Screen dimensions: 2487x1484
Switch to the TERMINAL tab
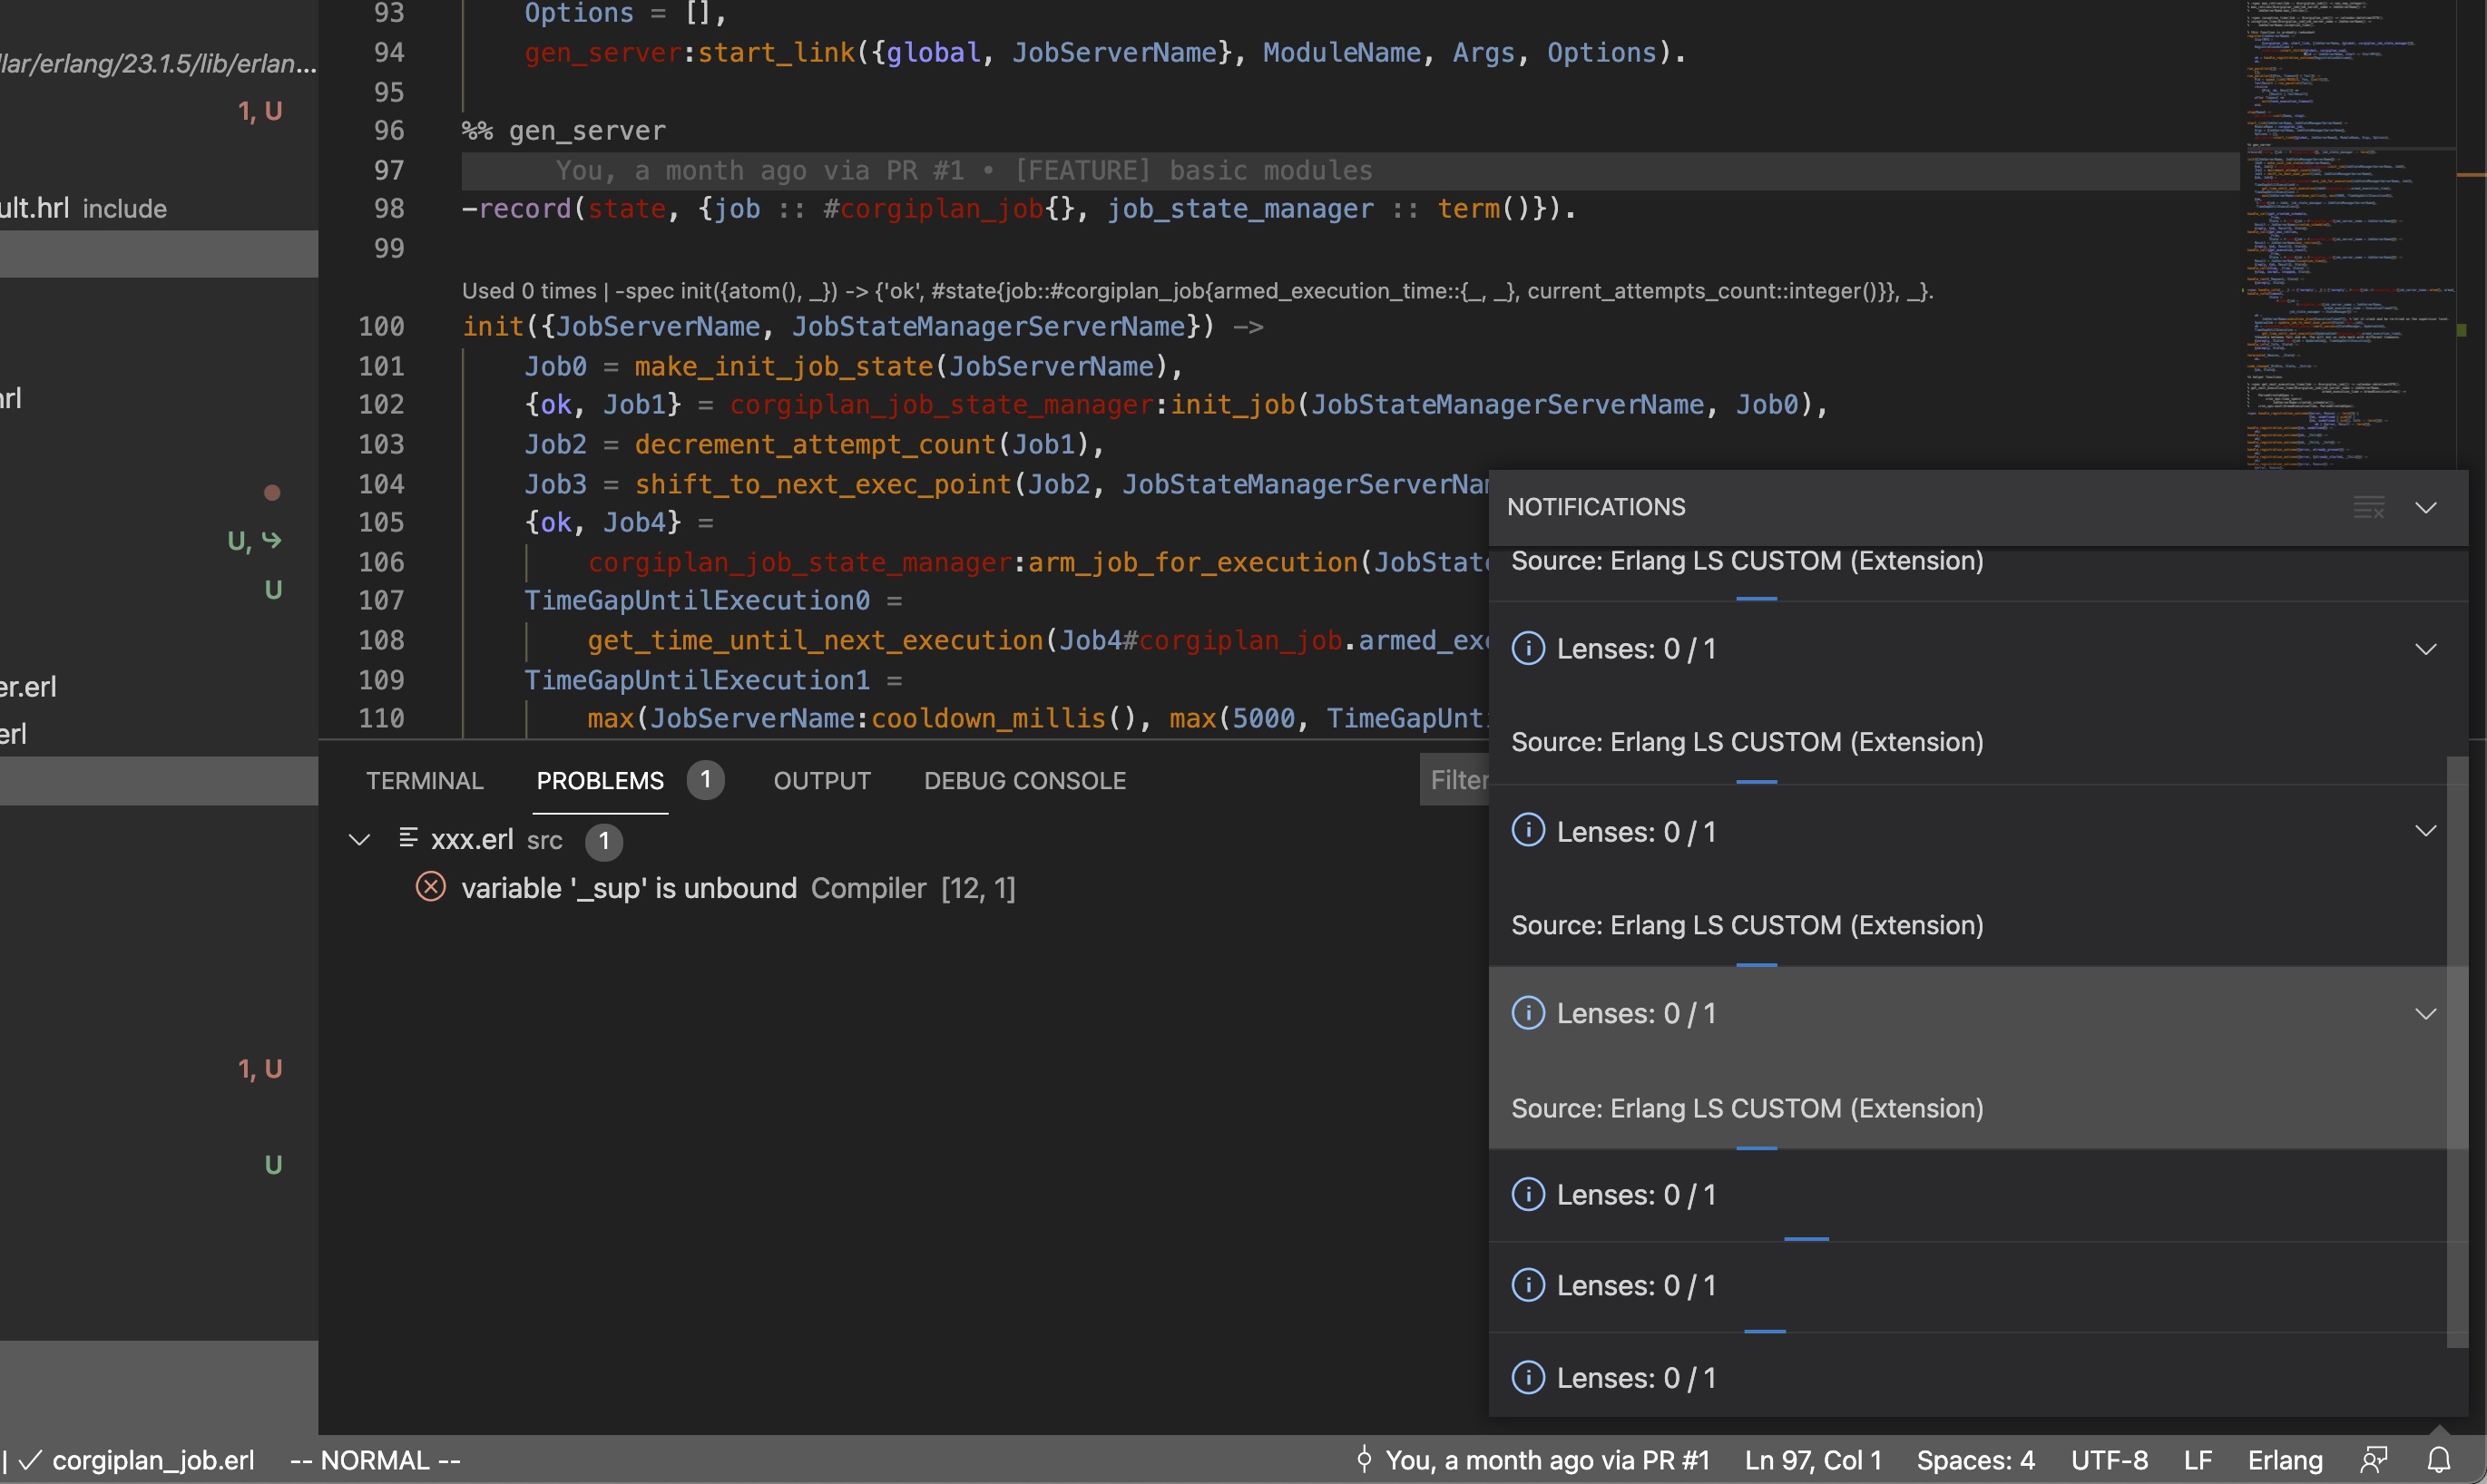(x=424, y=779)
